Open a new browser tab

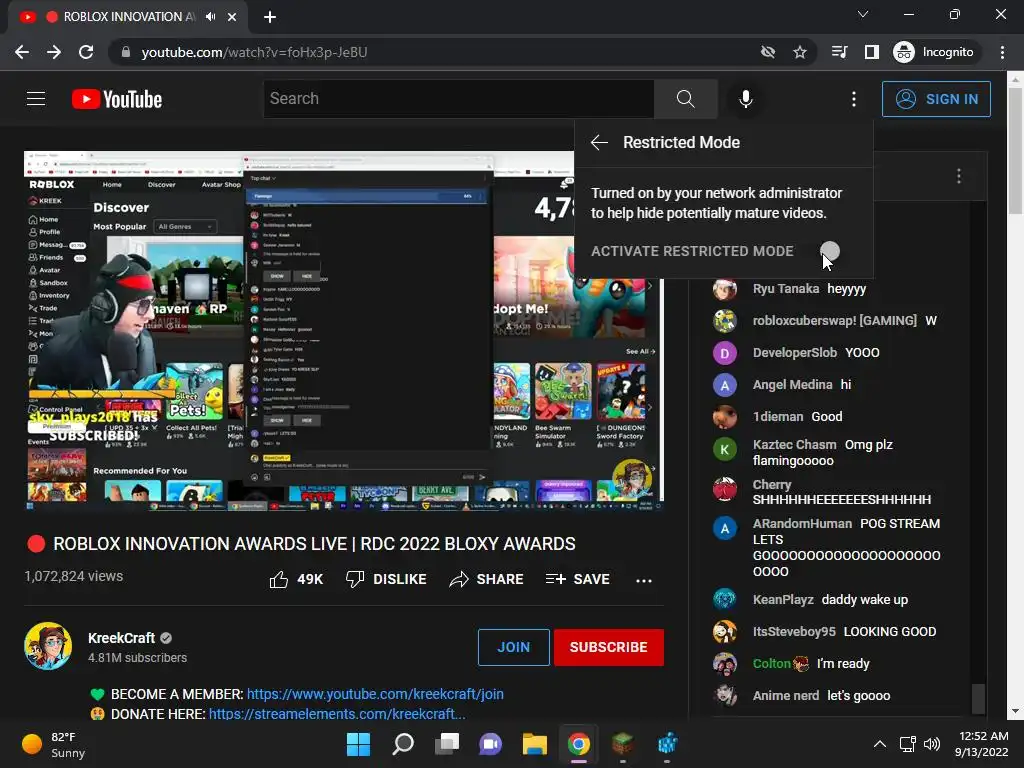coord(270,17)
